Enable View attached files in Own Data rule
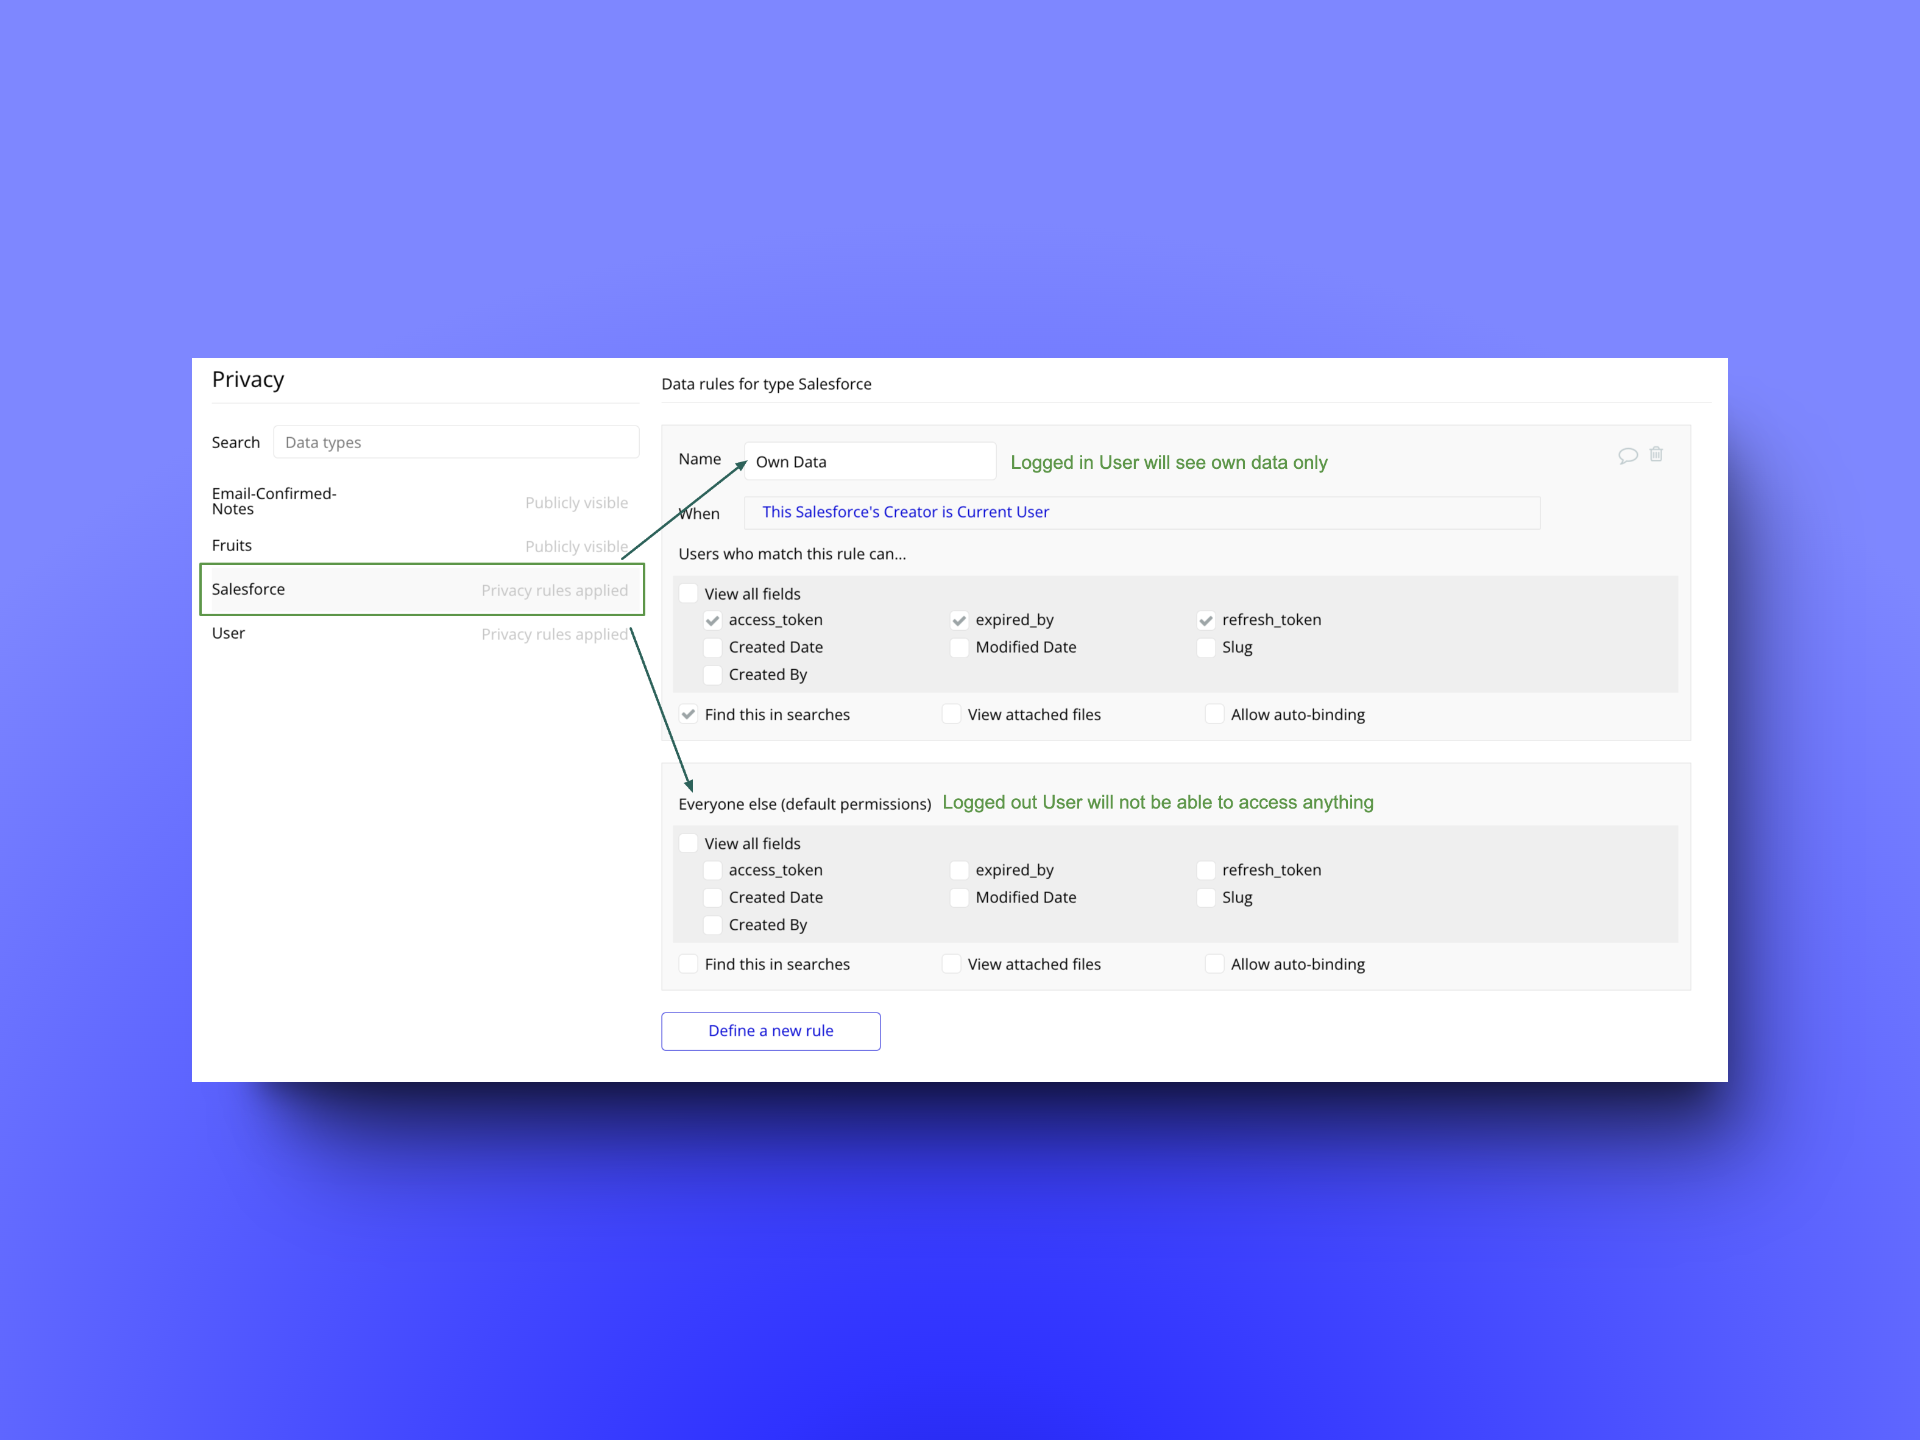Image resolution: width=1920 pixels, height=1440 pixels. [951, 714]
